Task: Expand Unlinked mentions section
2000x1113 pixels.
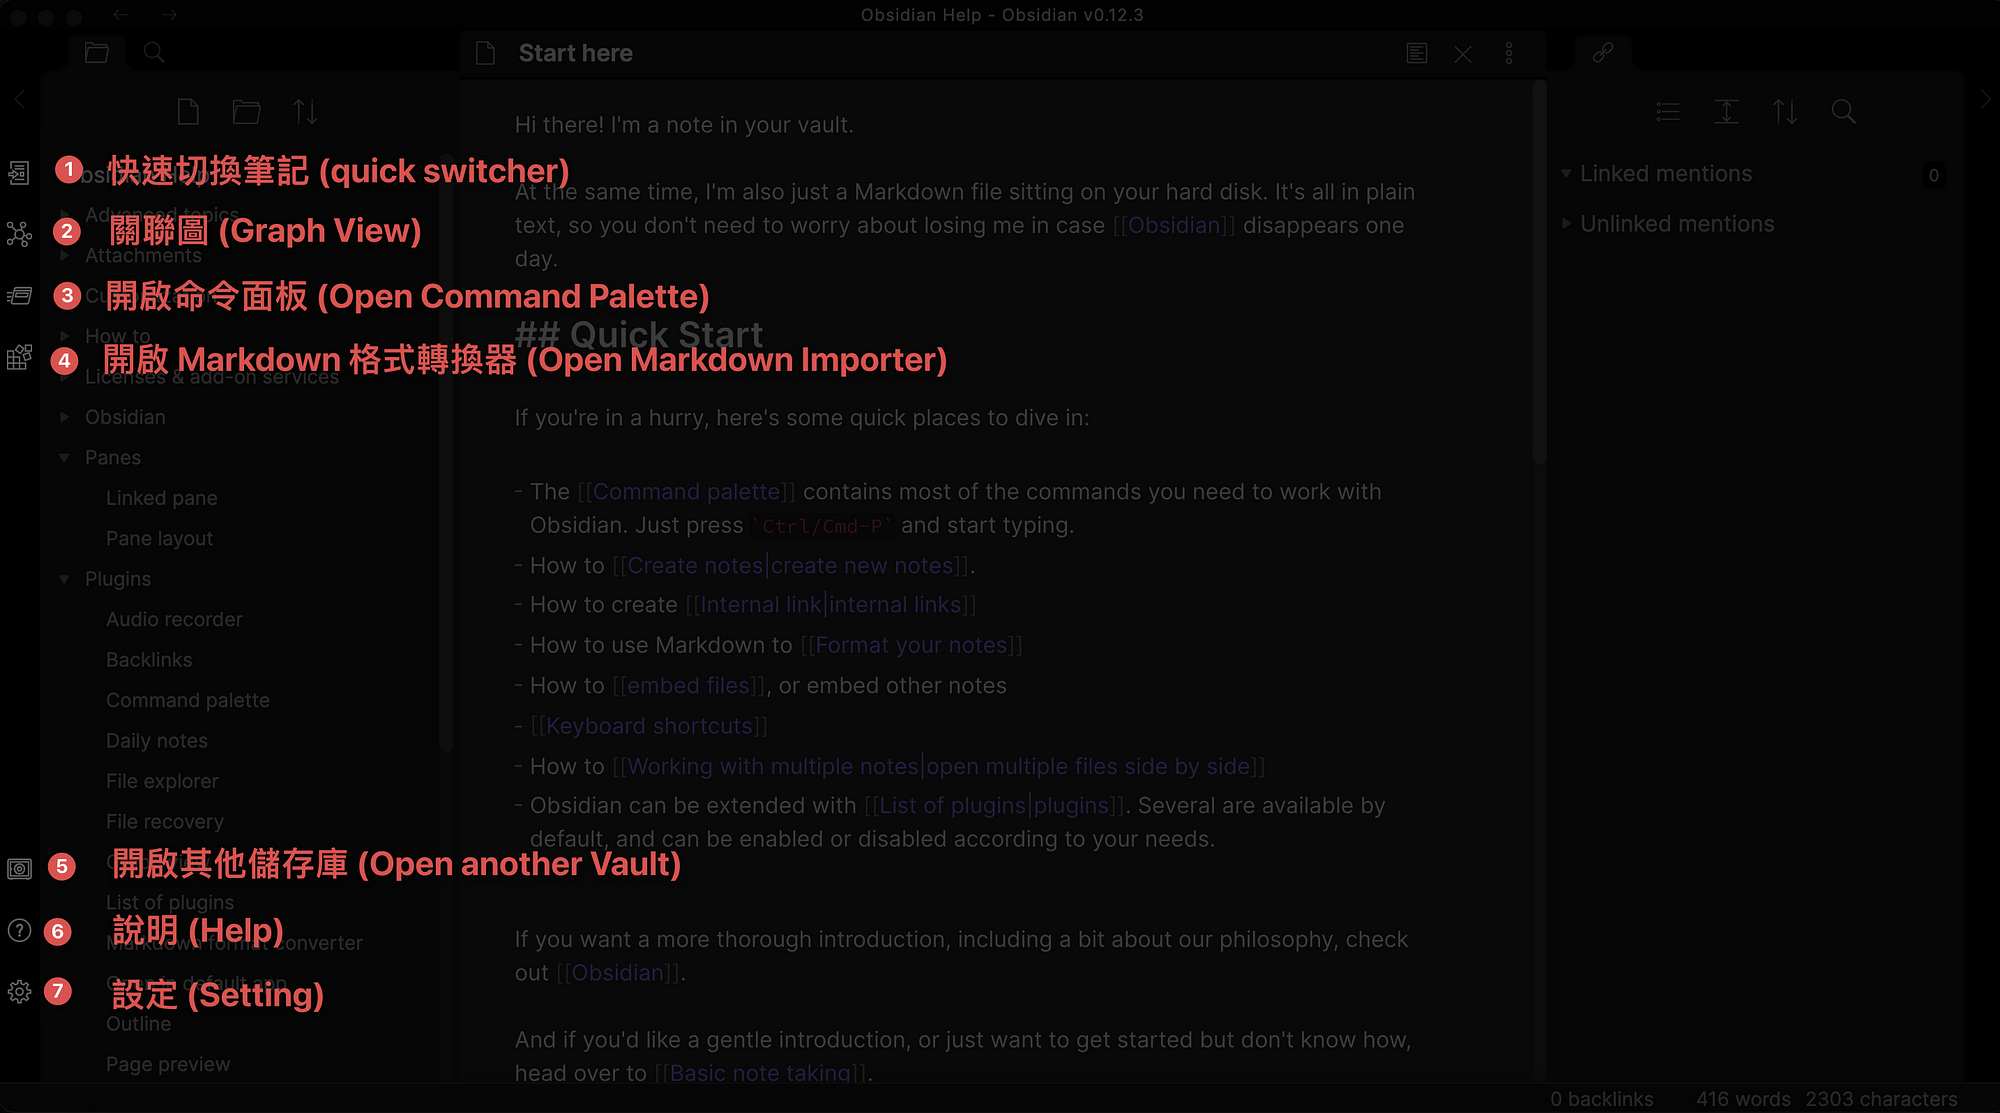Action: (x=1566, y=224)
